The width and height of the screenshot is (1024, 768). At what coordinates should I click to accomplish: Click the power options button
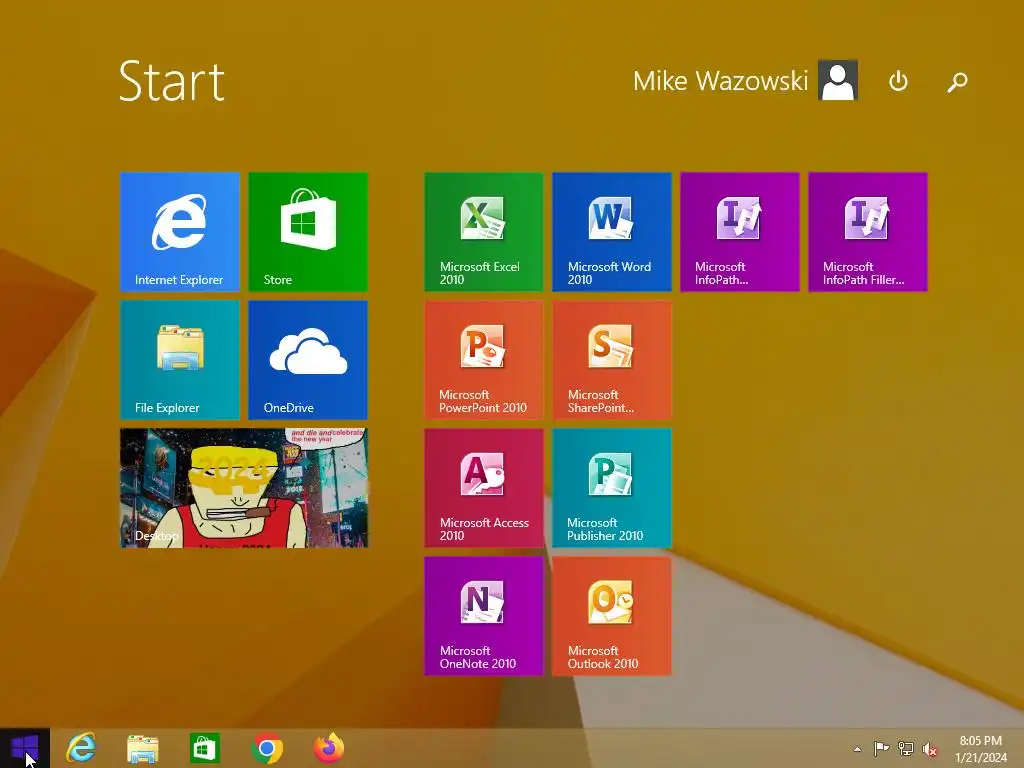pyautogui.click(x=899, y=81)
